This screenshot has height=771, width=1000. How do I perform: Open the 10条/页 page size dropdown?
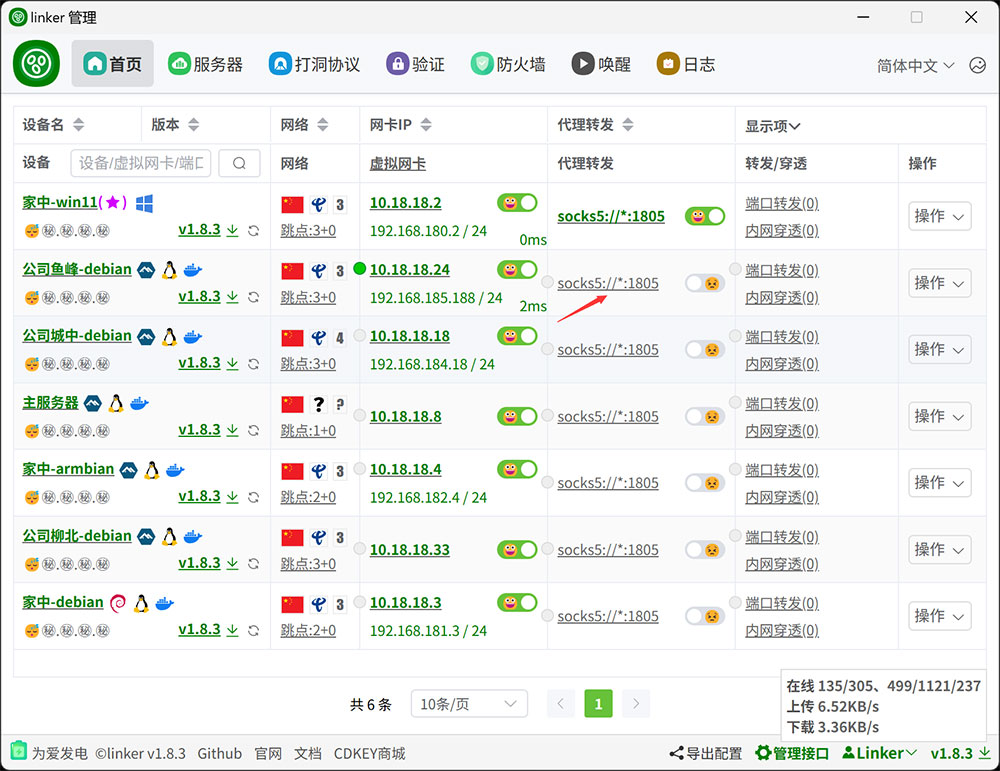pyautogui.click(x=469, y=704)
